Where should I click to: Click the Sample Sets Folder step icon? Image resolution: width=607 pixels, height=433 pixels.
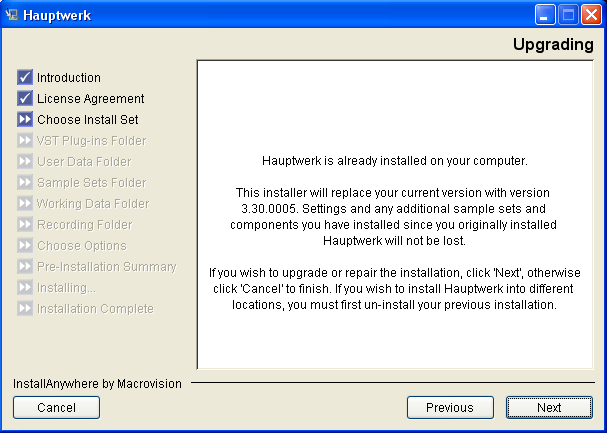tap(25, 182)
